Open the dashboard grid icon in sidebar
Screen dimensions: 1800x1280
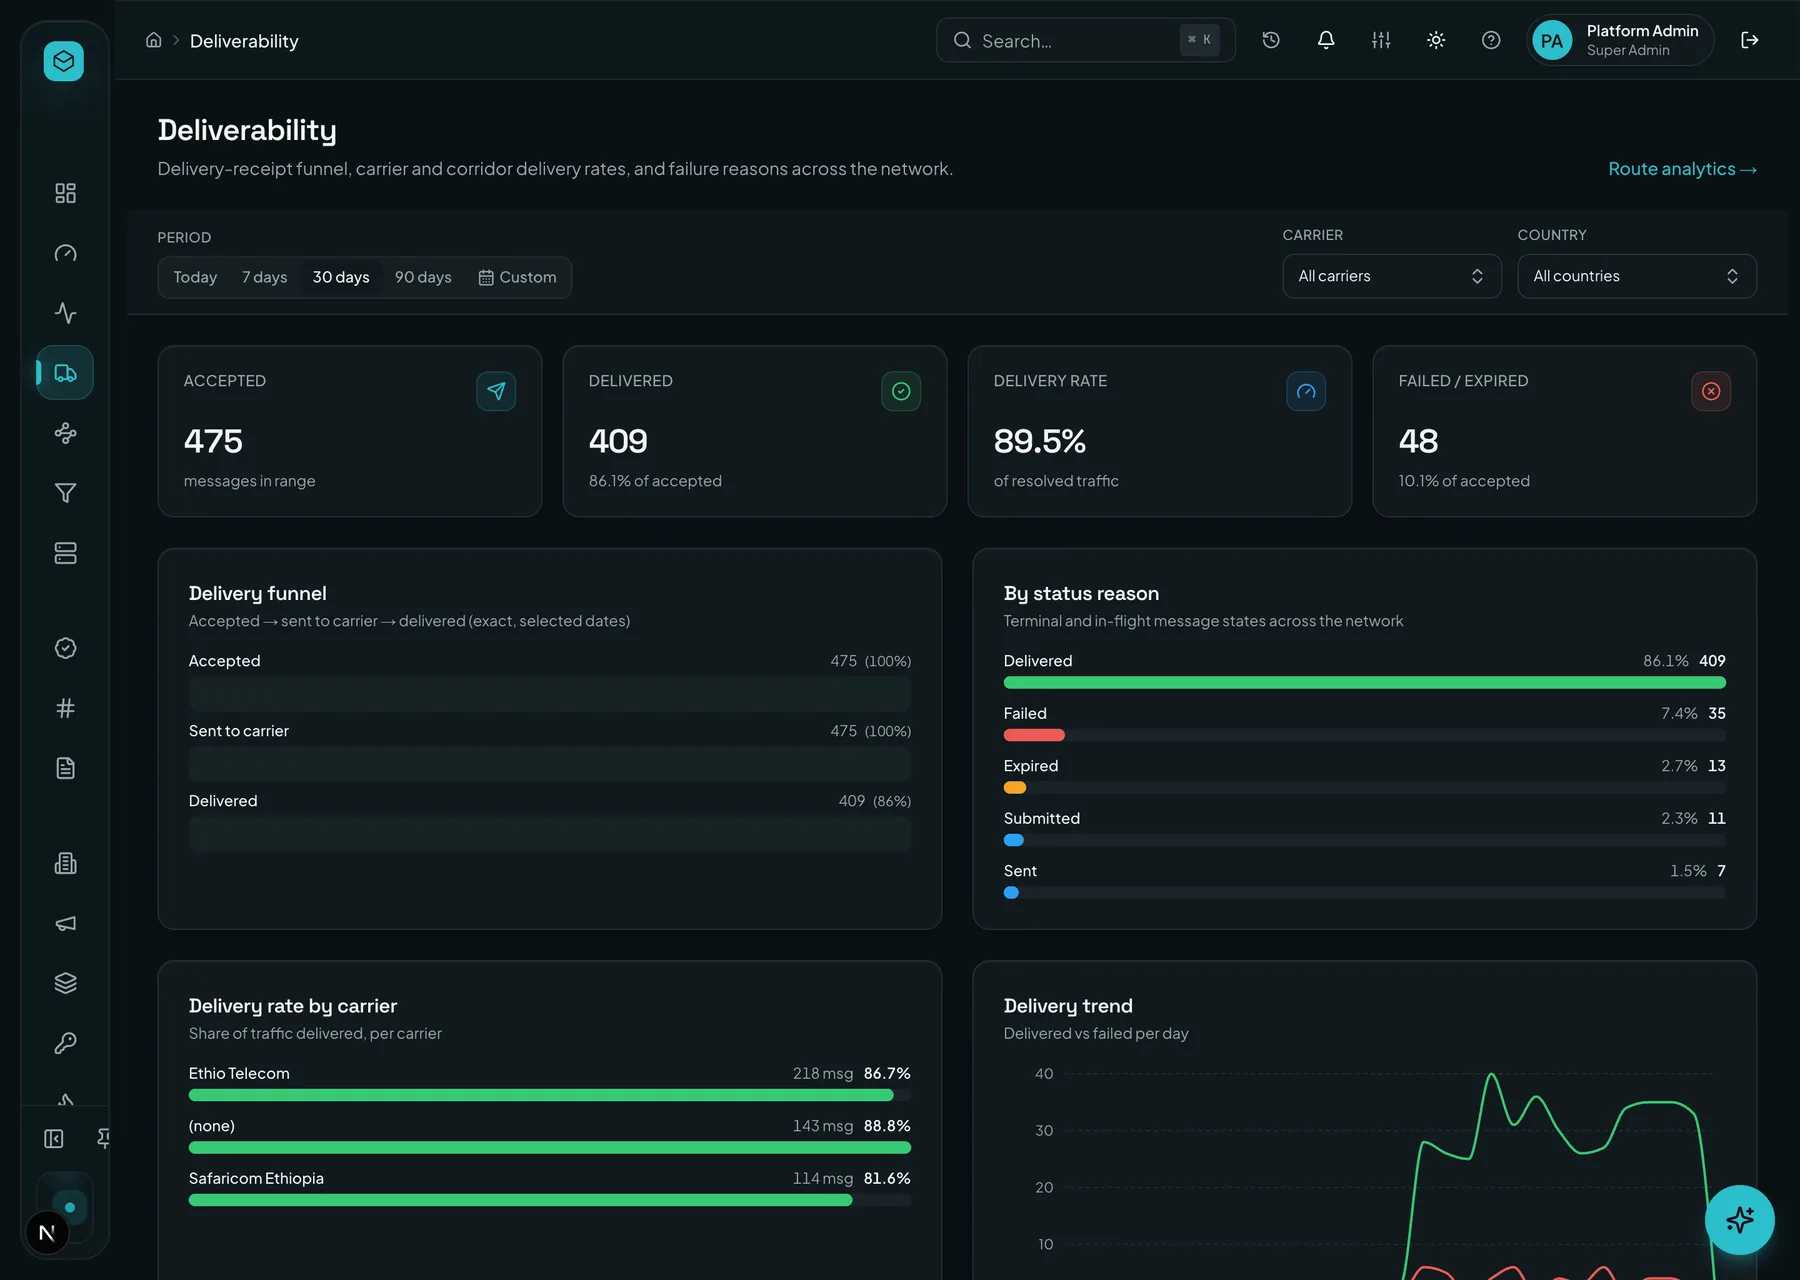[65, 193]
